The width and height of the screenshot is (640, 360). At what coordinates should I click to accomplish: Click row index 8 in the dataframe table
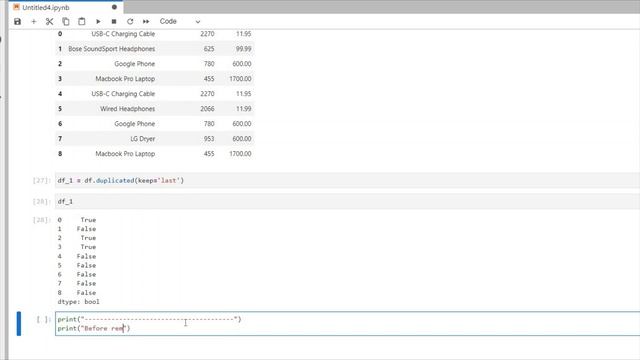click(60, 154)
